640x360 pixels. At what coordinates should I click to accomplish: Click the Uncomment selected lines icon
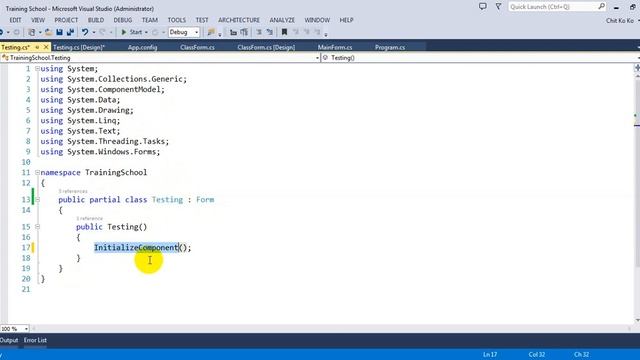(x=269, y=32)
